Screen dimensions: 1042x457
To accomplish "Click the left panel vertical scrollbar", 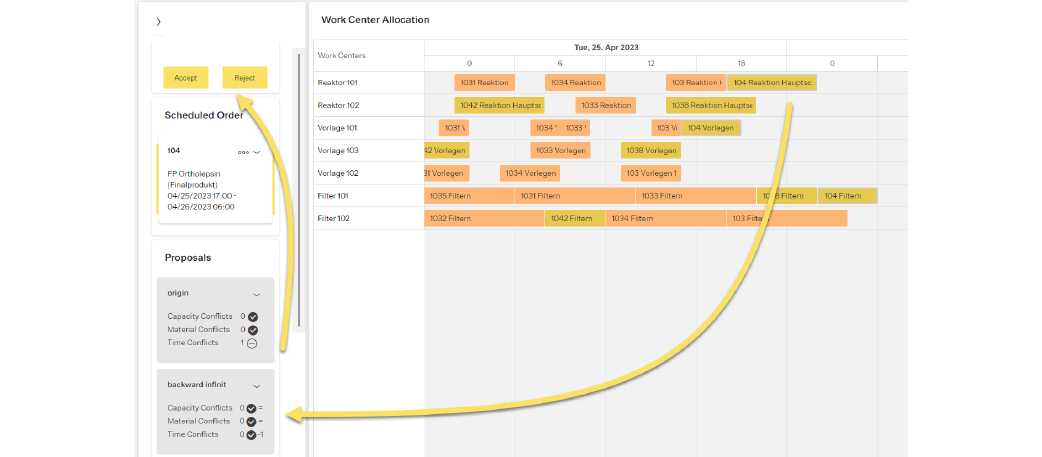I will (x=300, y=180).
